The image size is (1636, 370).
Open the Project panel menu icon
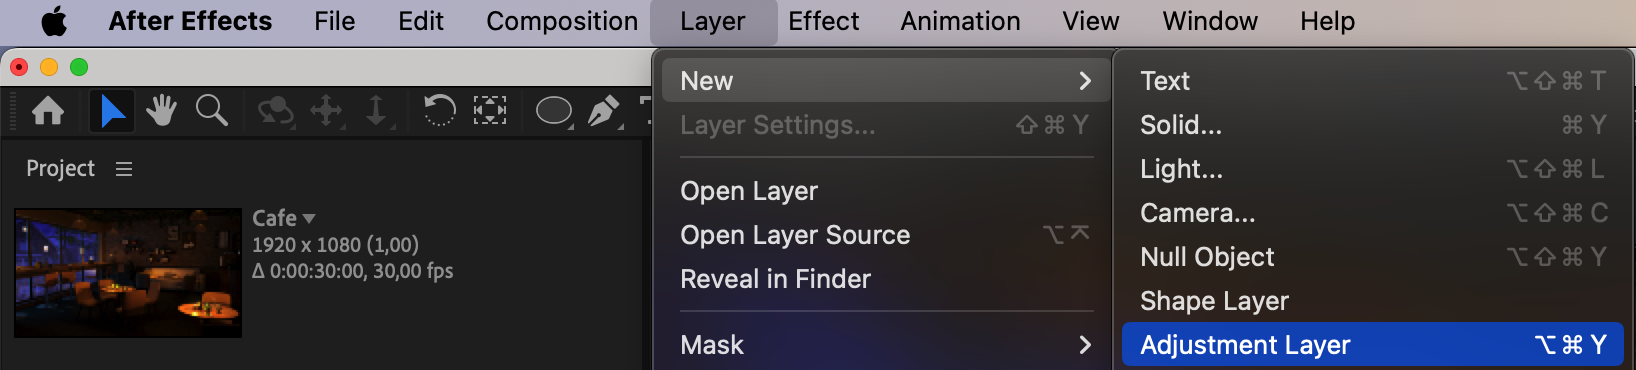click(124, 169)
